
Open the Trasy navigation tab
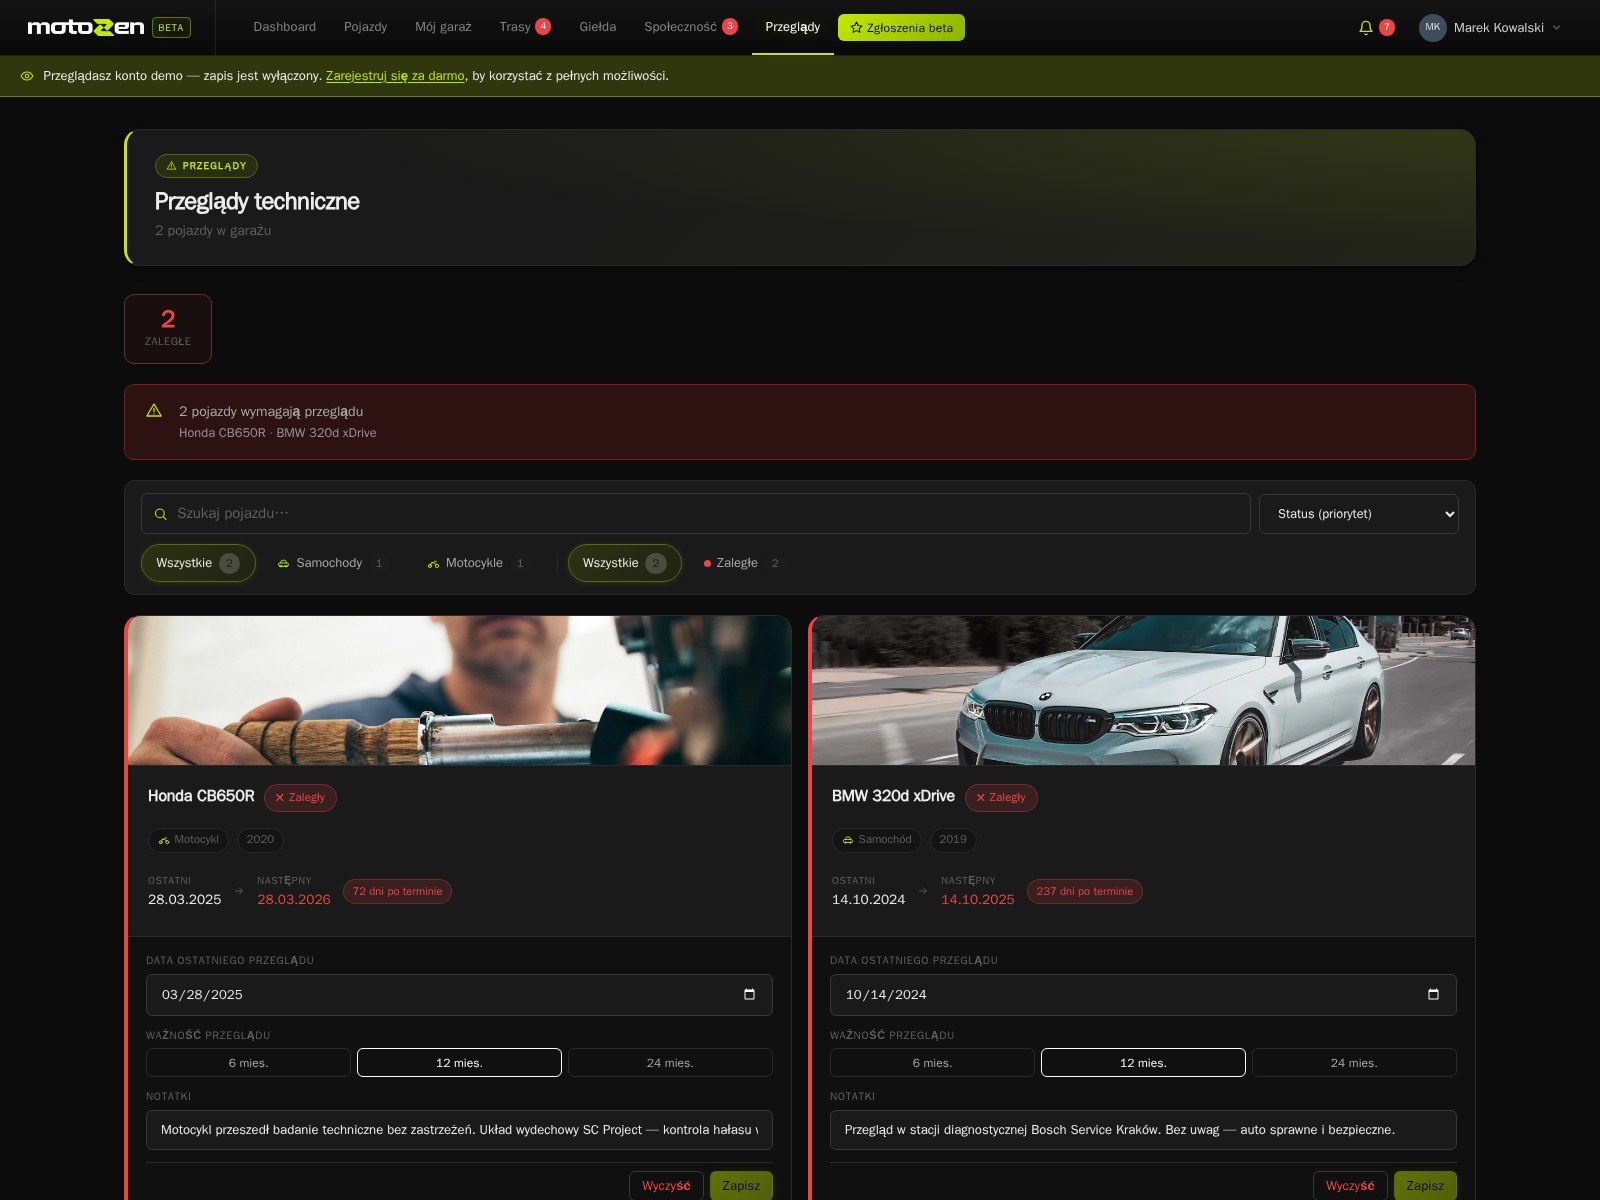[525, 27]
